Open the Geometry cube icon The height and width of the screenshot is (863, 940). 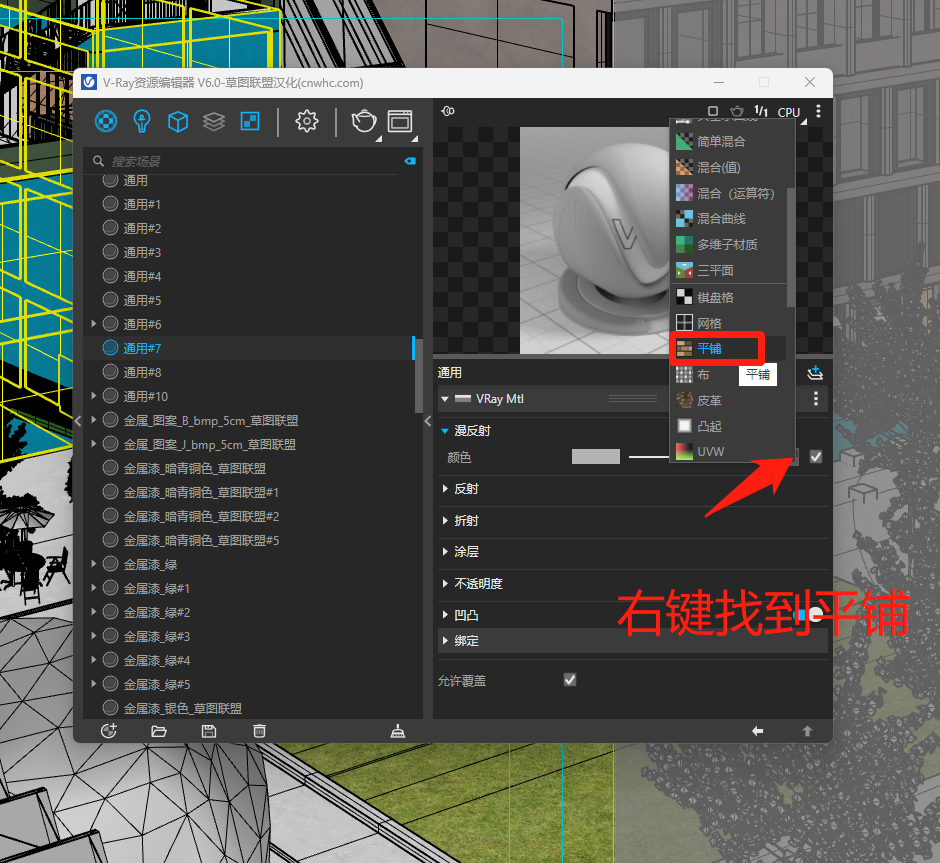[178, 122]
